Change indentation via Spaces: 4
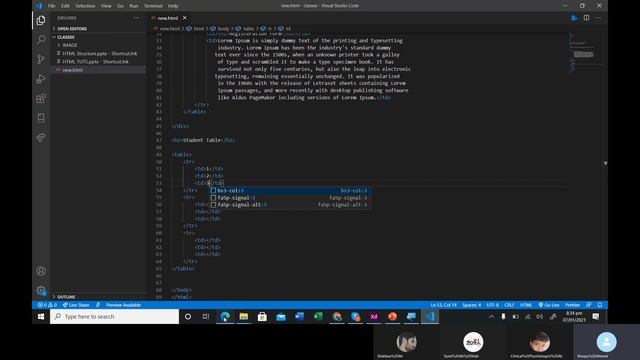640x360 pixels. (x=471, y=305)
